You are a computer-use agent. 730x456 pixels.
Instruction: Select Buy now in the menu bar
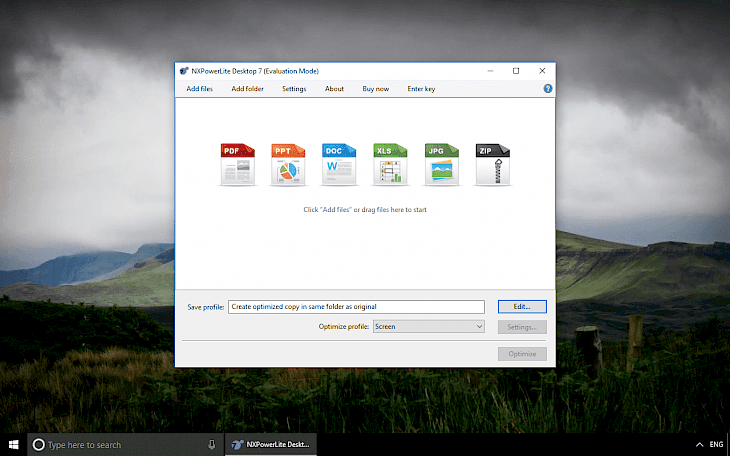click(376, 88)
